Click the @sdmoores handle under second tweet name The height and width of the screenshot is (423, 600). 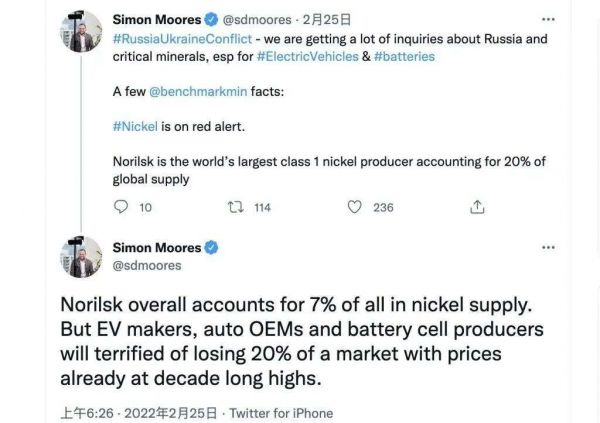point(147,265)
